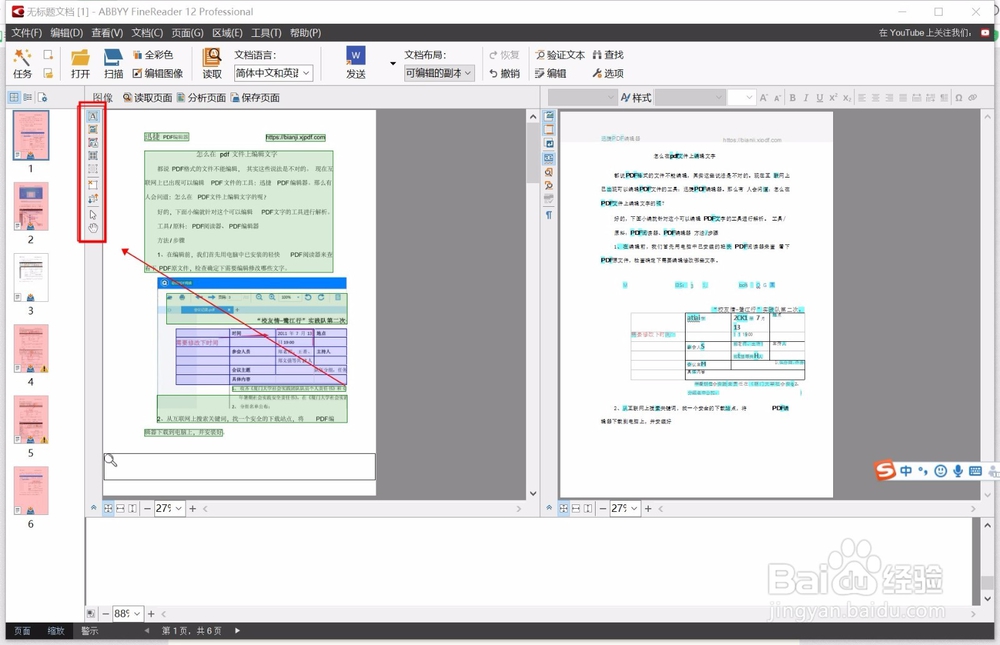Toggle superscript formatting
Screen dimensions: 1000x645
point(833,98)
